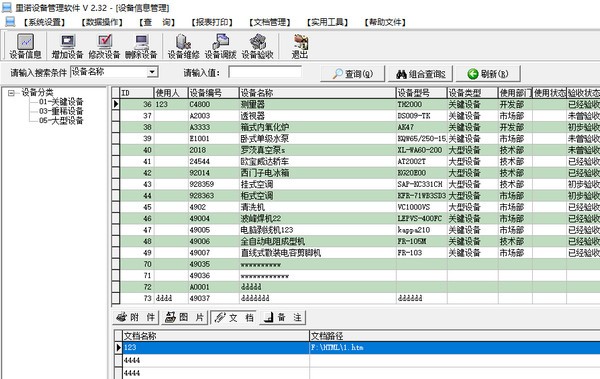
Task: Open the 设备验收 toolbar icon
Action: pos(257,46)
